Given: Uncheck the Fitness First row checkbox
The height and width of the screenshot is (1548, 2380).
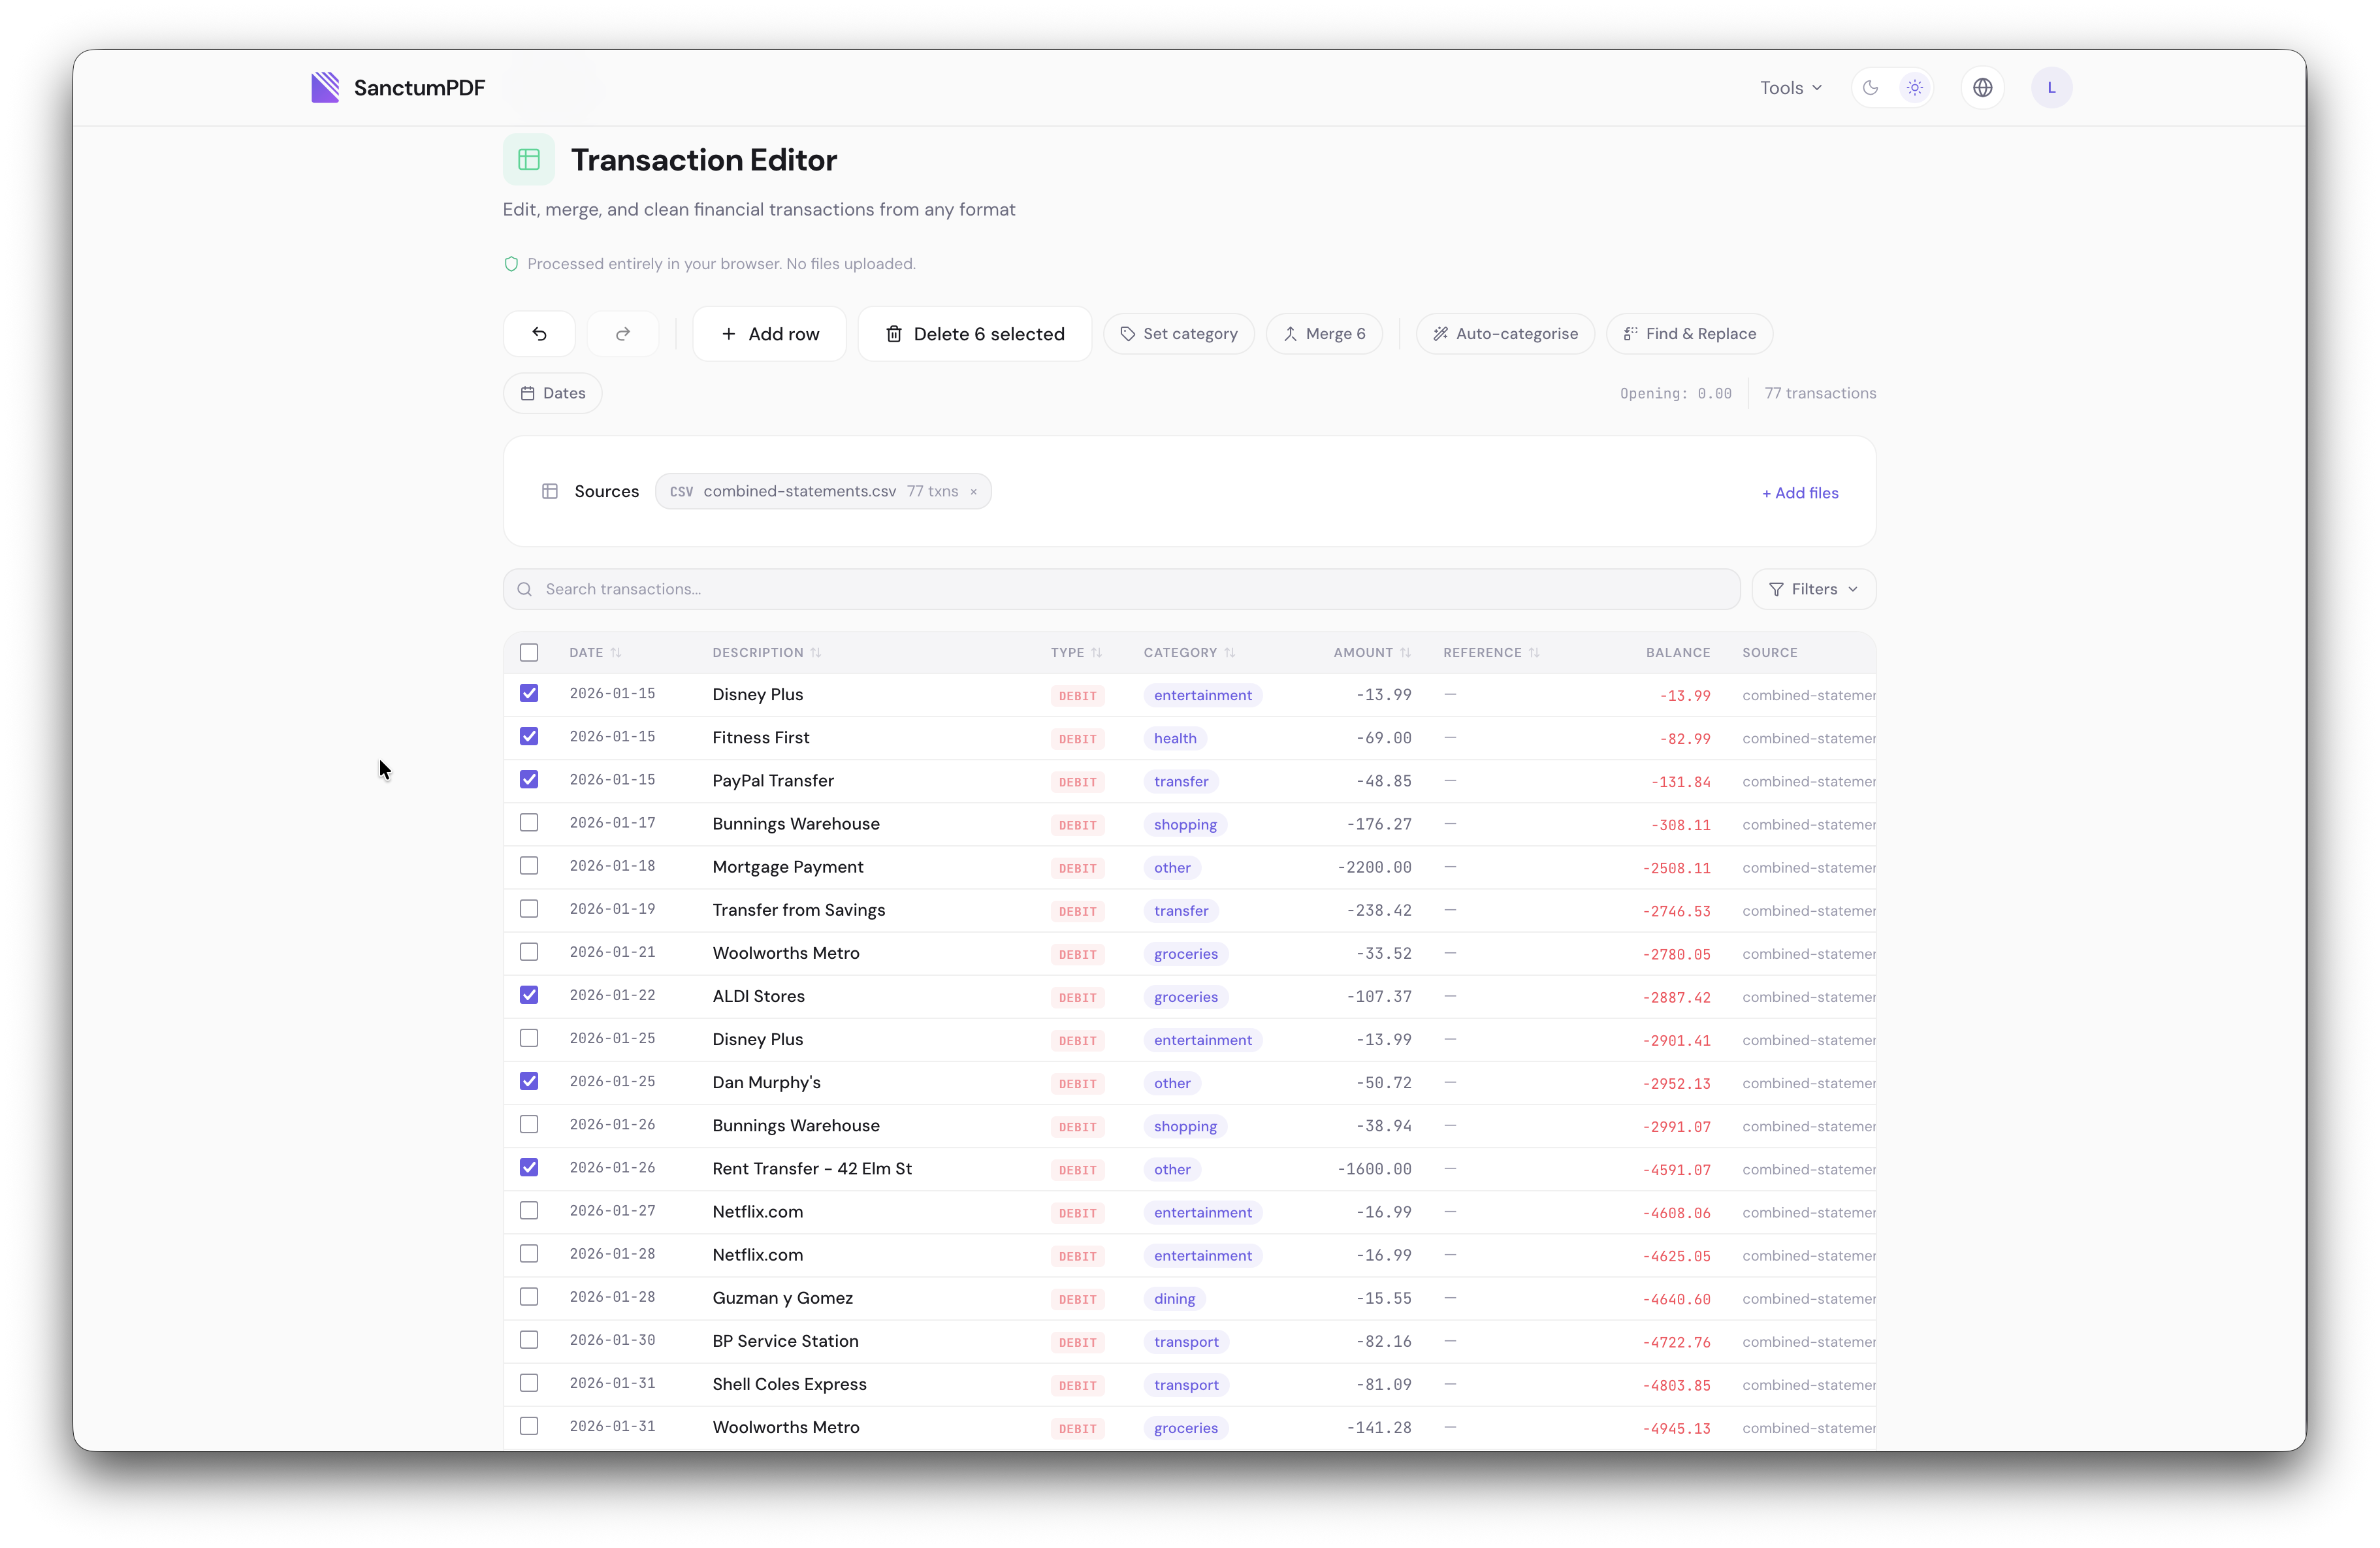Looking at the screenshot, I should (x=529, y=736).
